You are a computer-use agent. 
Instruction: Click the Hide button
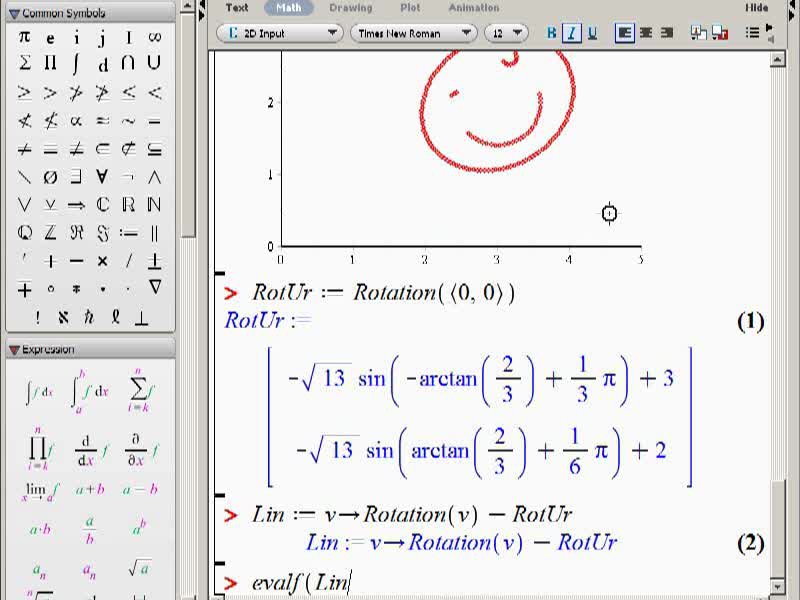click(756, 8)
